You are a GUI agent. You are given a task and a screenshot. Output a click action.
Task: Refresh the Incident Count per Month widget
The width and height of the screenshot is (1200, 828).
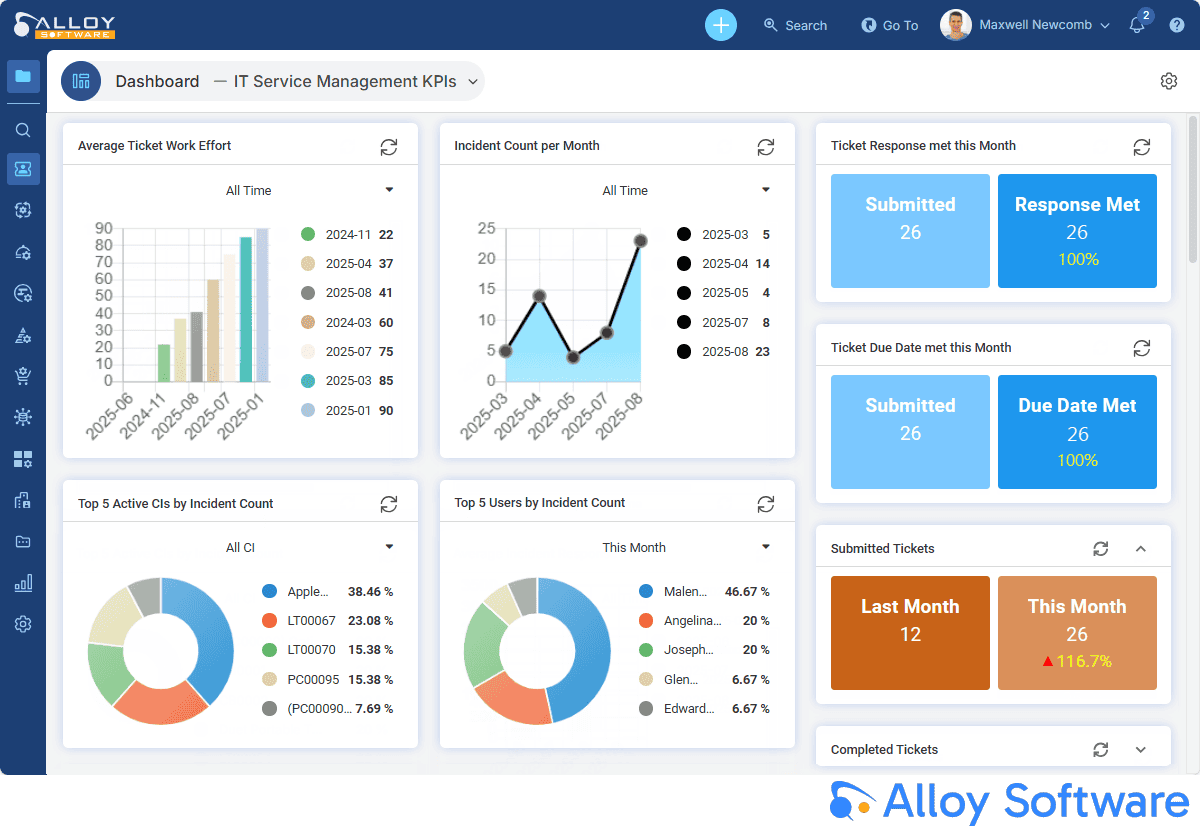click(765, 147)
